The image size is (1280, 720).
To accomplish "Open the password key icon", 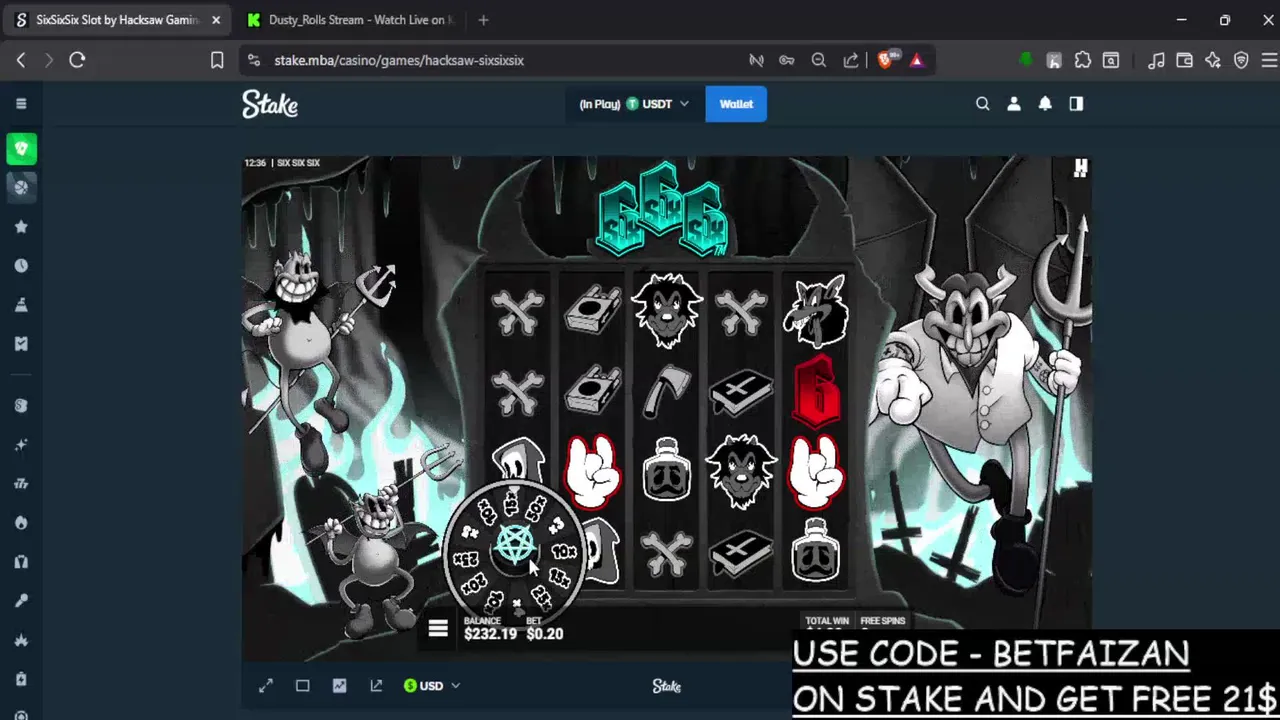I will tap(787, 60).
